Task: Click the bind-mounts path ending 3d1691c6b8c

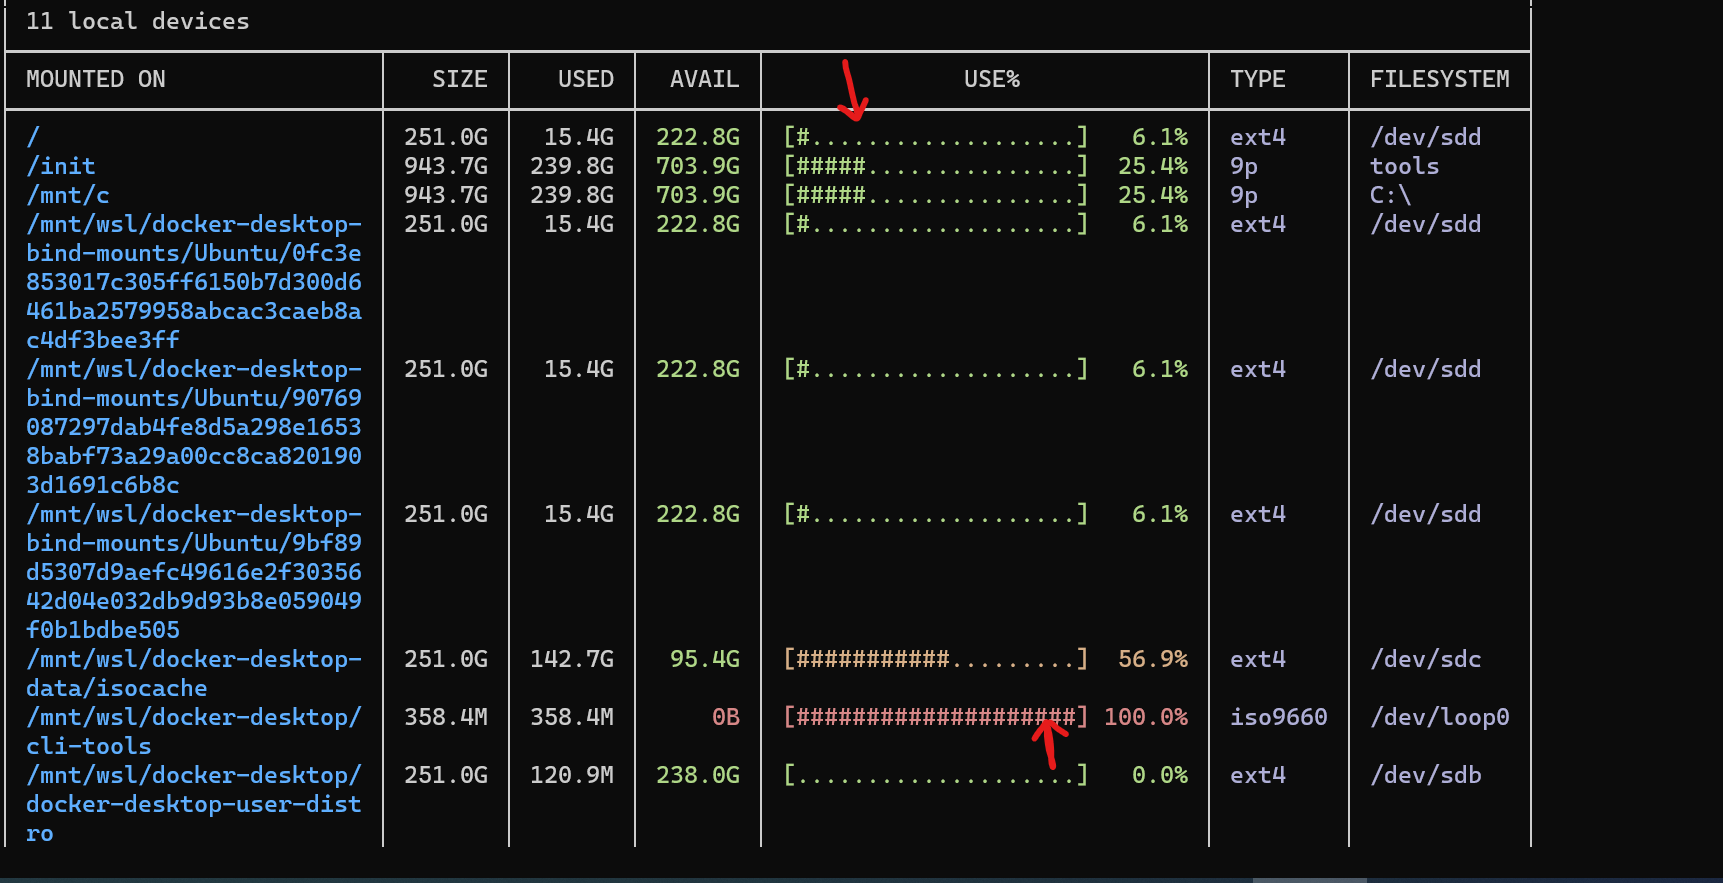Action: [x=194, y=427]
